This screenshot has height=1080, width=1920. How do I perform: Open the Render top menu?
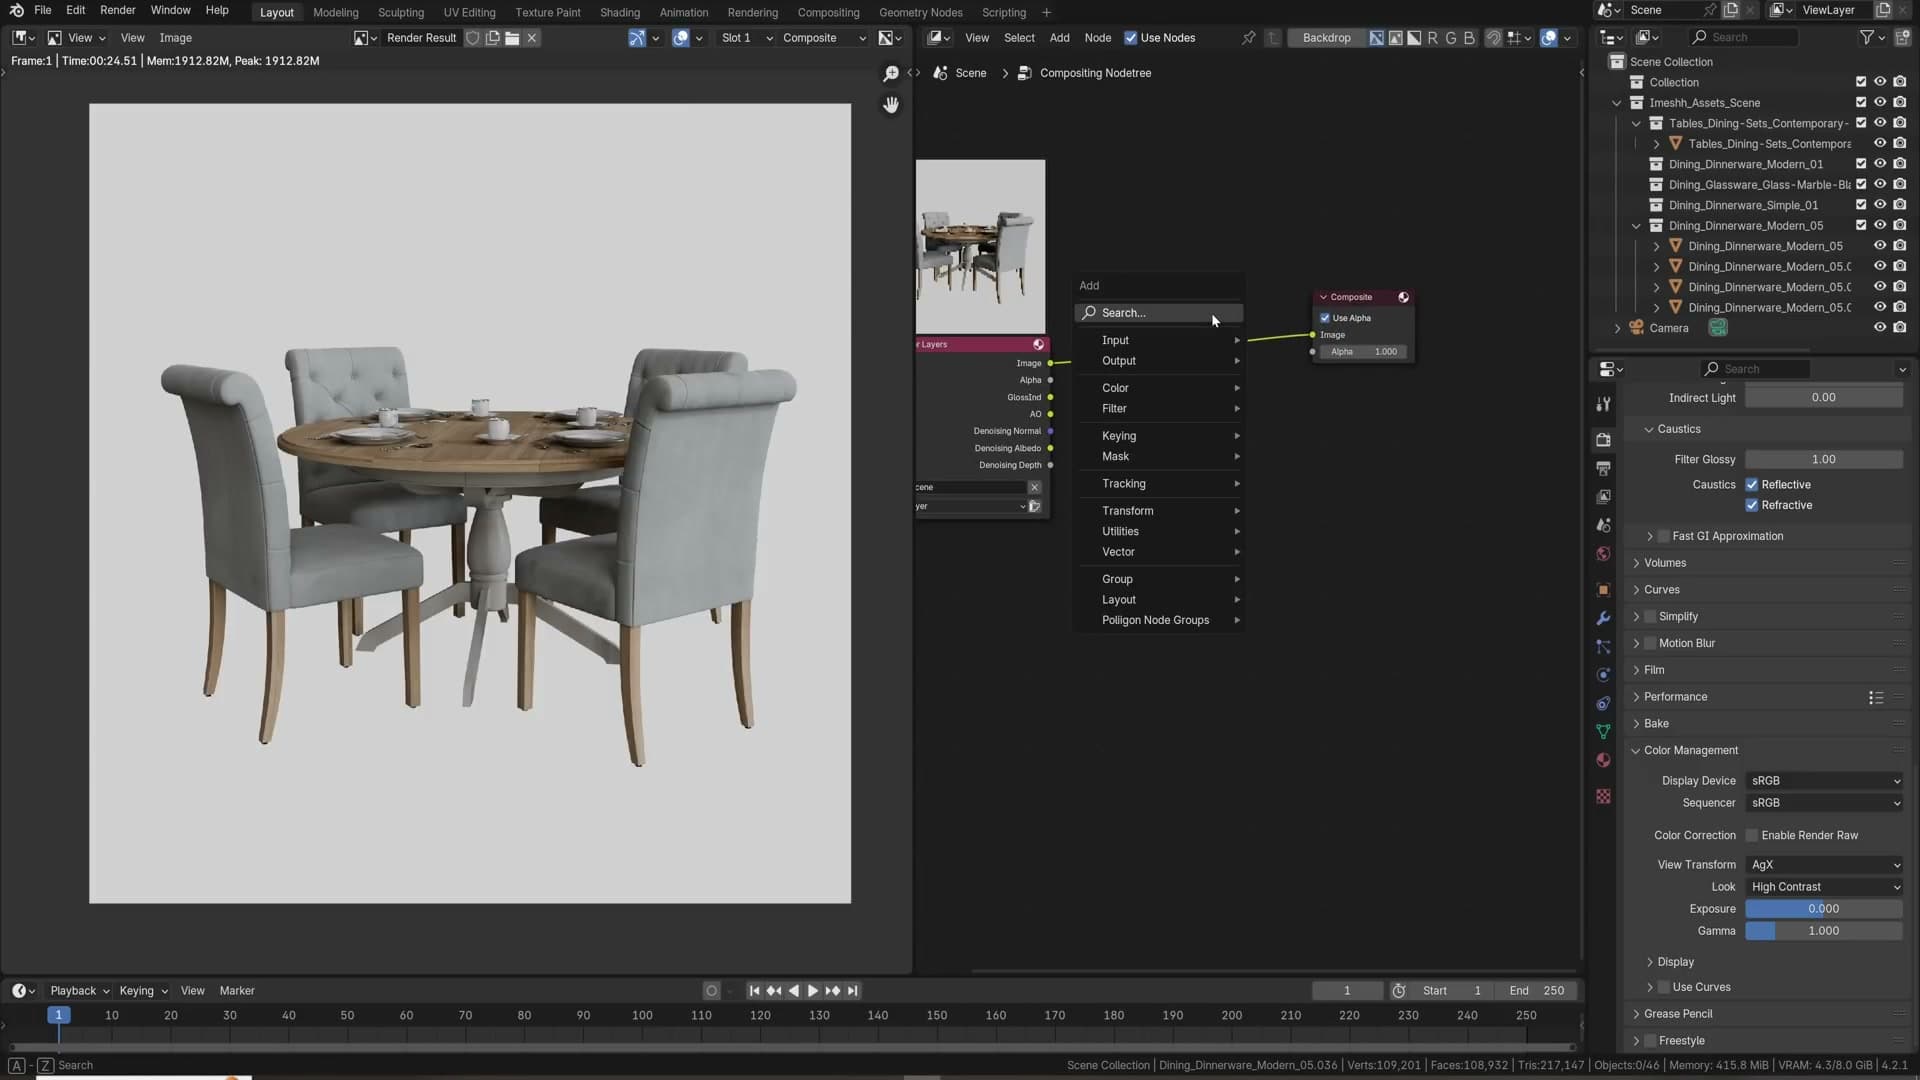coord(118,10)
